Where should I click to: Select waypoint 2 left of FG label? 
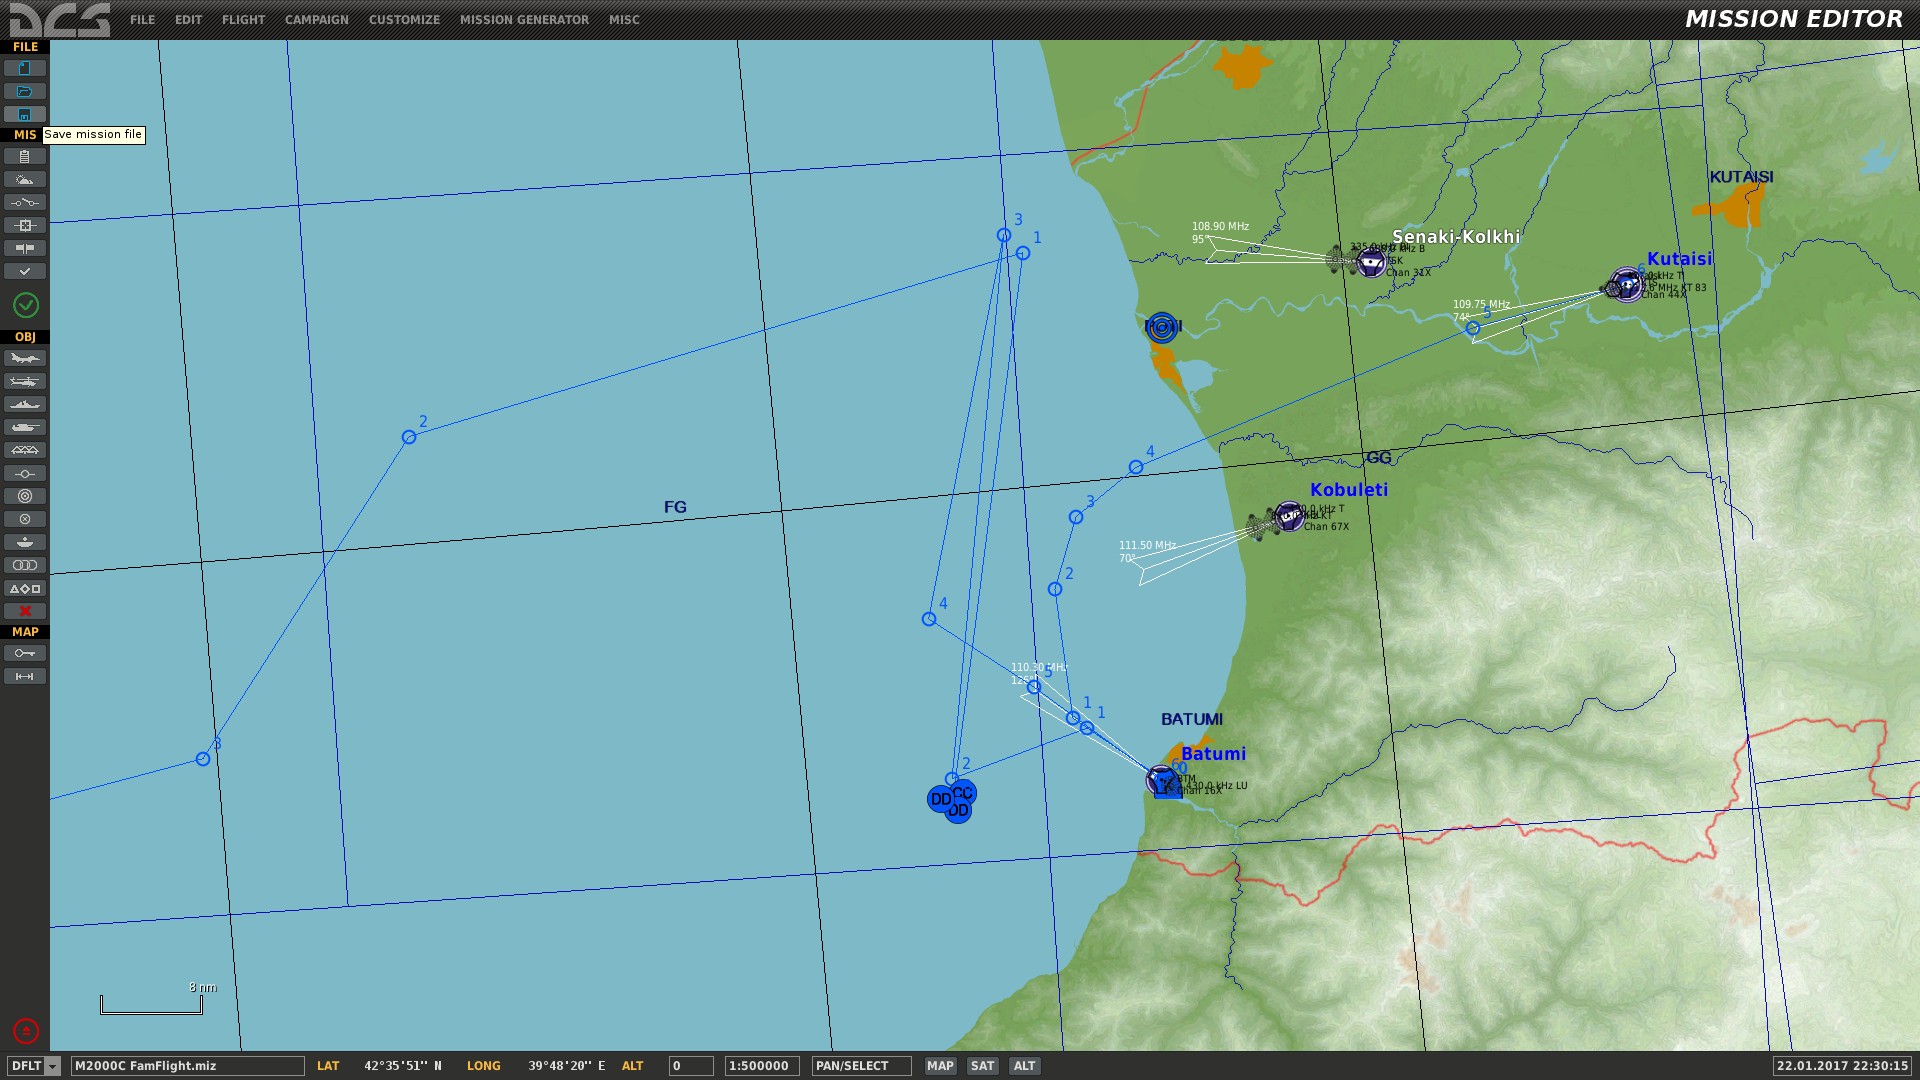pyautogui.click(x=409, y=437)
